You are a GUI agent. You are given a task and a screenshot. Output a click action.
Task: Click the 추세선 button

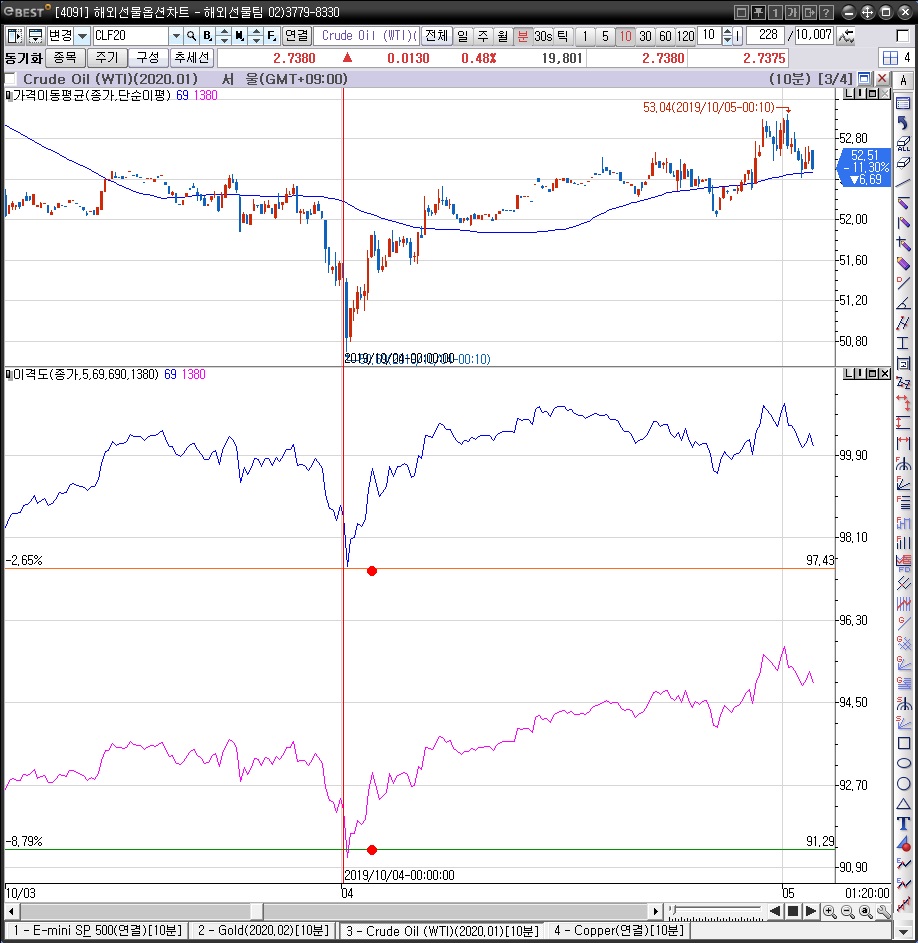(x=191, y=58)
